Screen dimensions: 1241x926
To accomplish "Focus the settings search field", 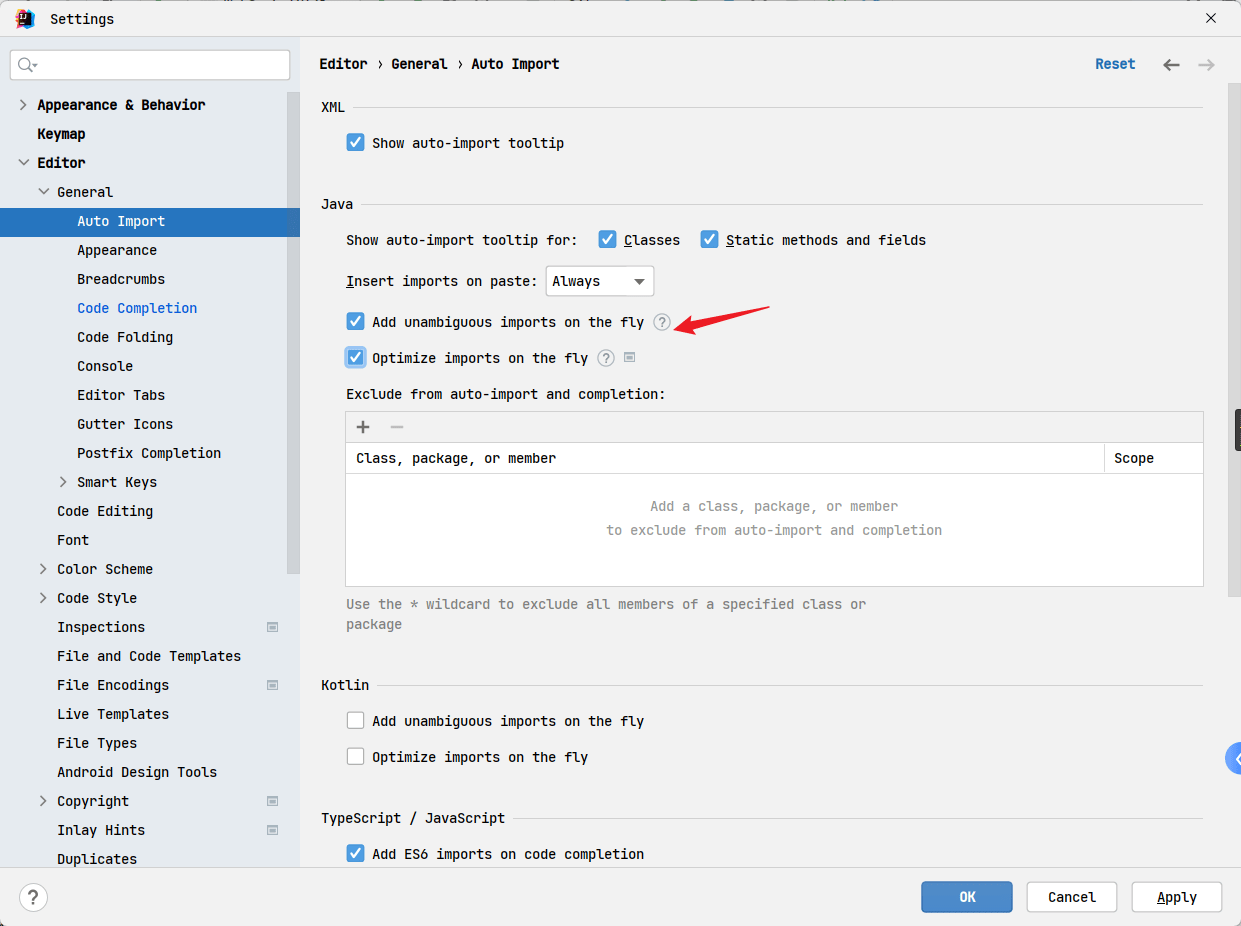I will [x=150, y=65].
